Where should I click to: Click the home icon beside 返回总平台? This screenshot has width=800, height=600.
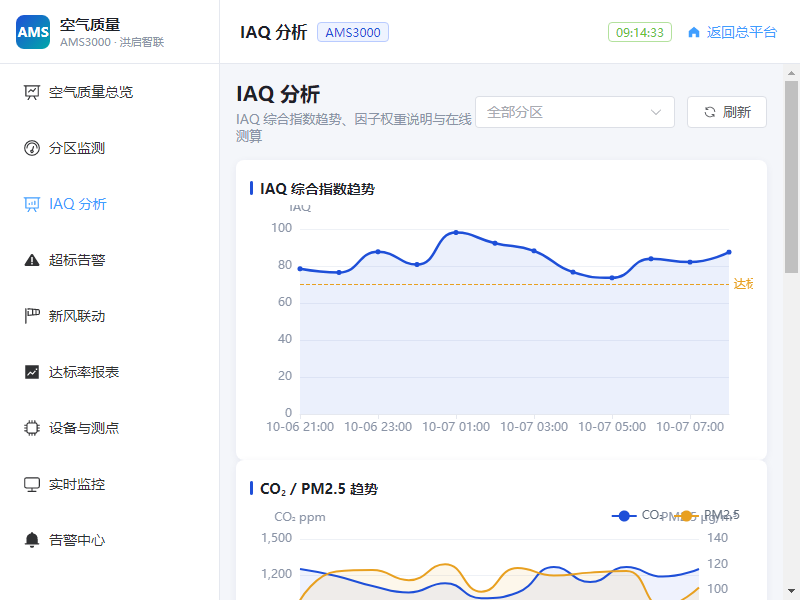pos(693,33)
